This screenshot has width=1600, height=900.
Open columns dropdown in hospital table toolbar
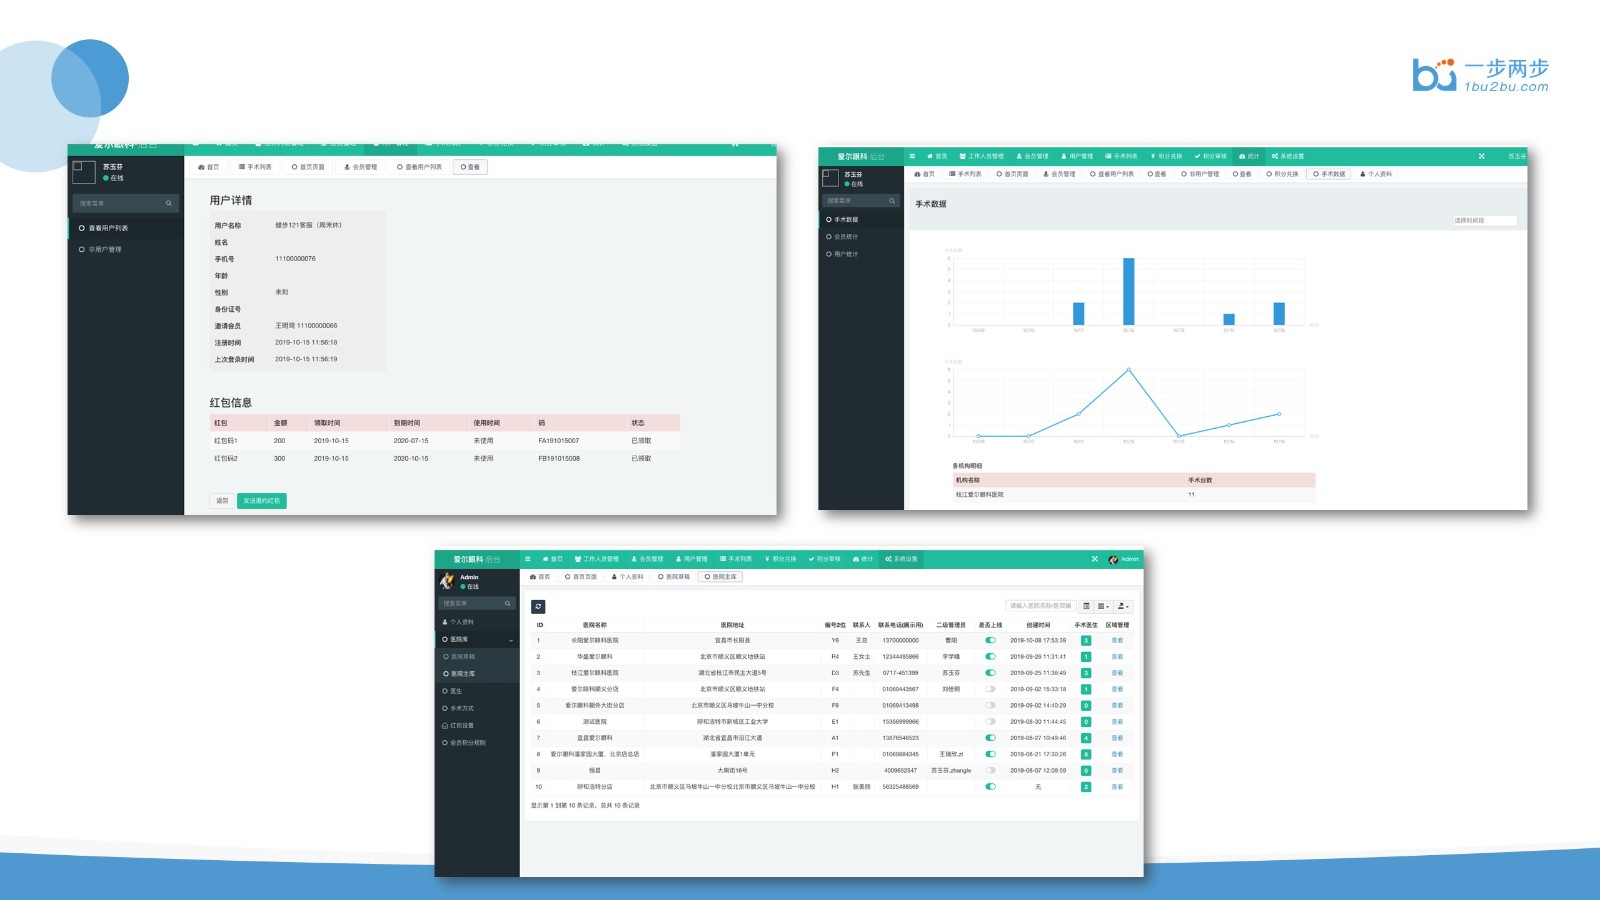coord(1103,606)
